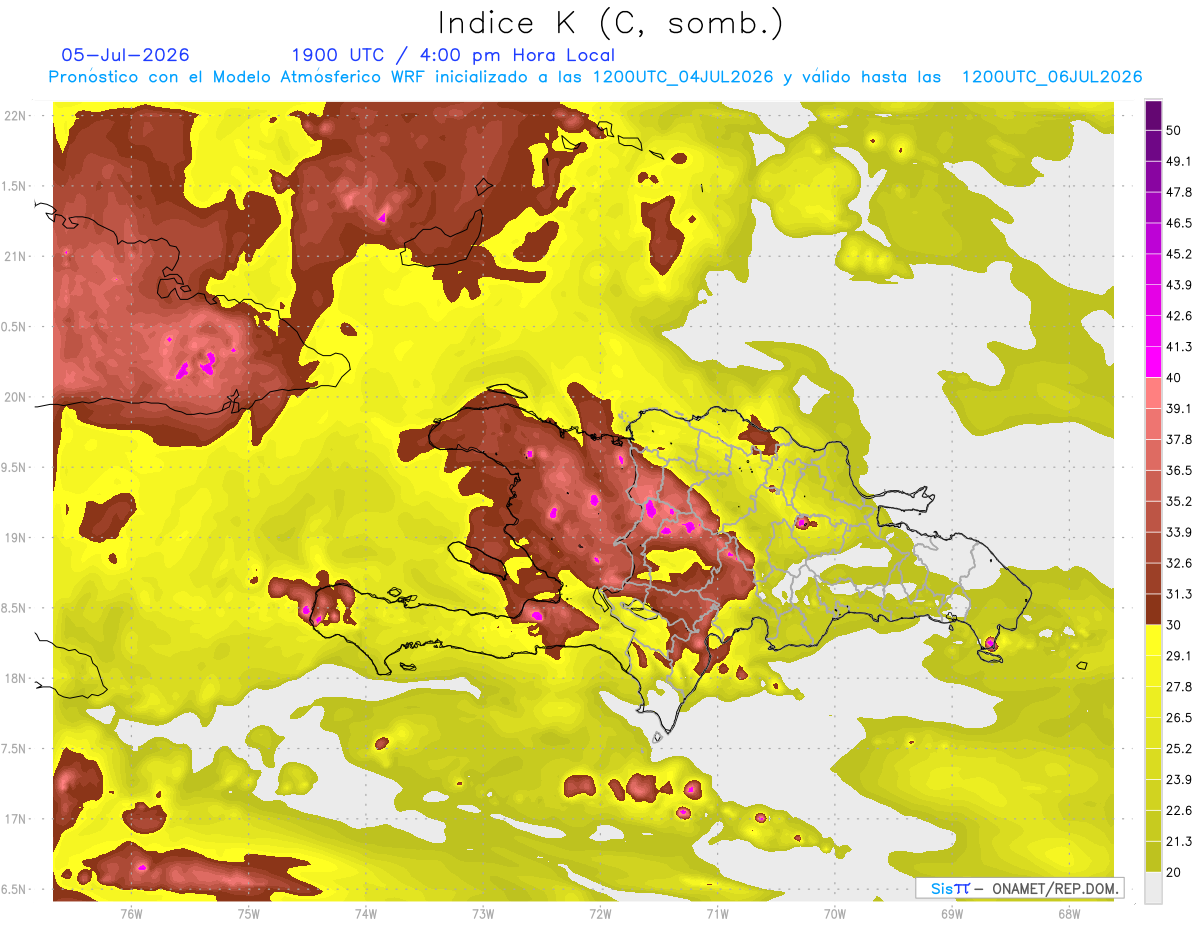Click the "30" legend value
The height and width of the screenshot is (927, 1200).
1174,625
